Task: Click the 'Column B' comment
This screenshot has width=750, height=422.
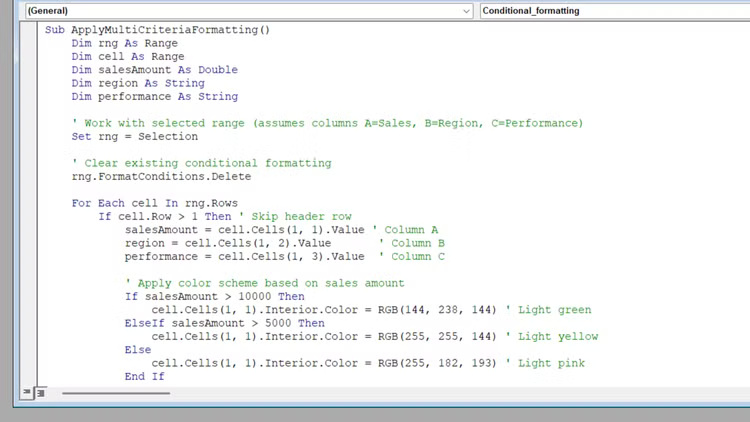Action: click(x=411, y=243)
